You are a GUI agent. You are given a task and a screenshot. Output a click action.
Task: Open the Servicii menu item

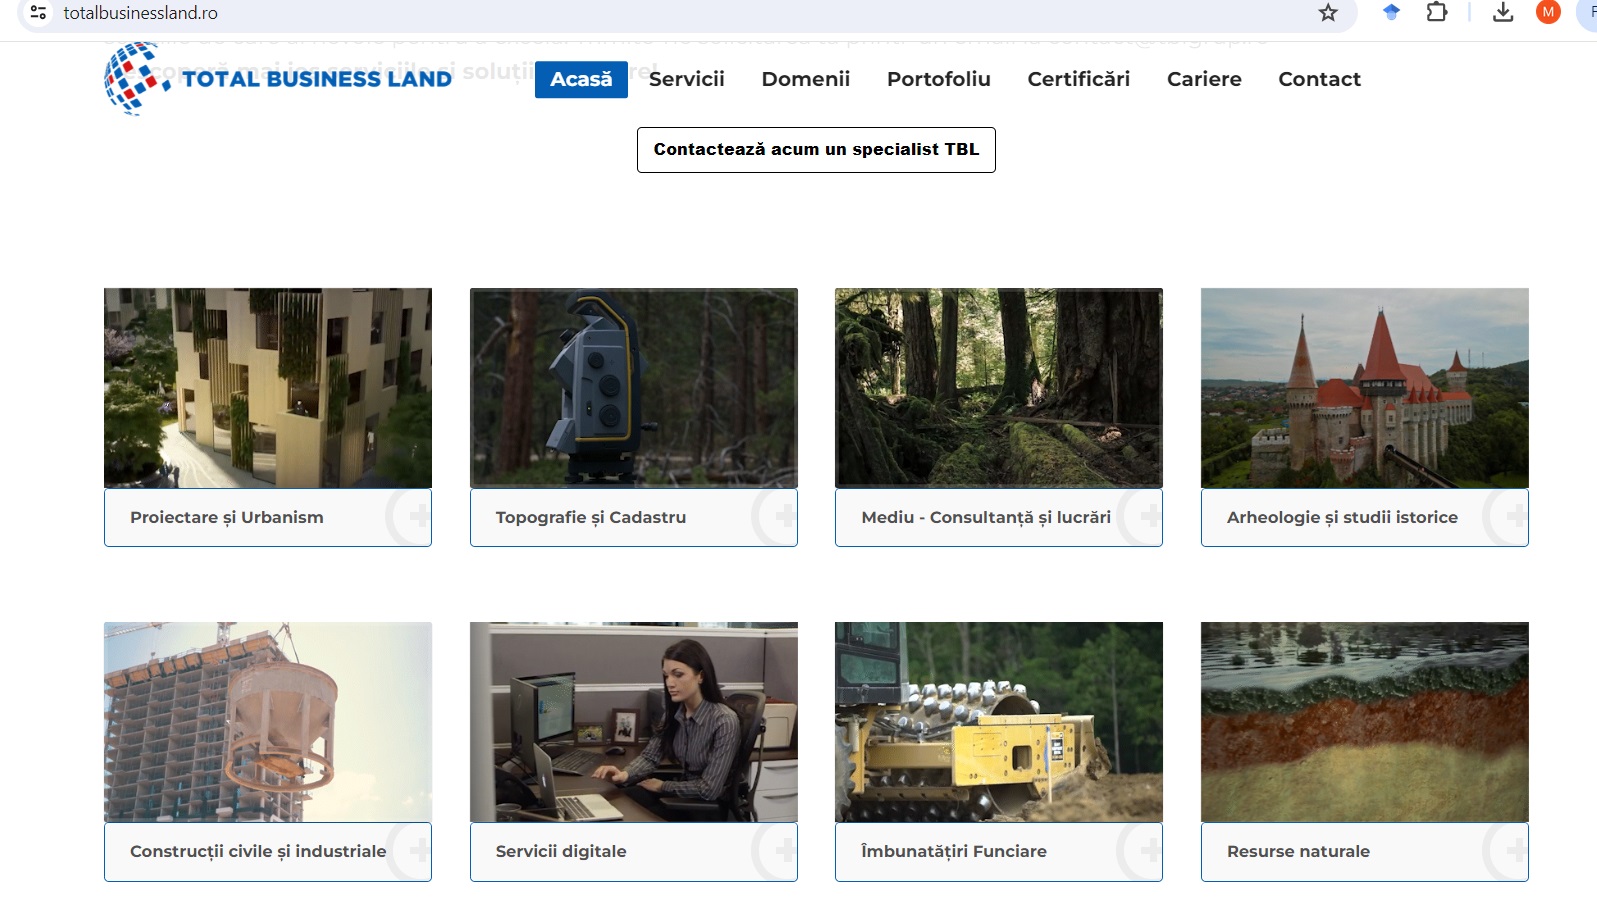coord(686,79)
